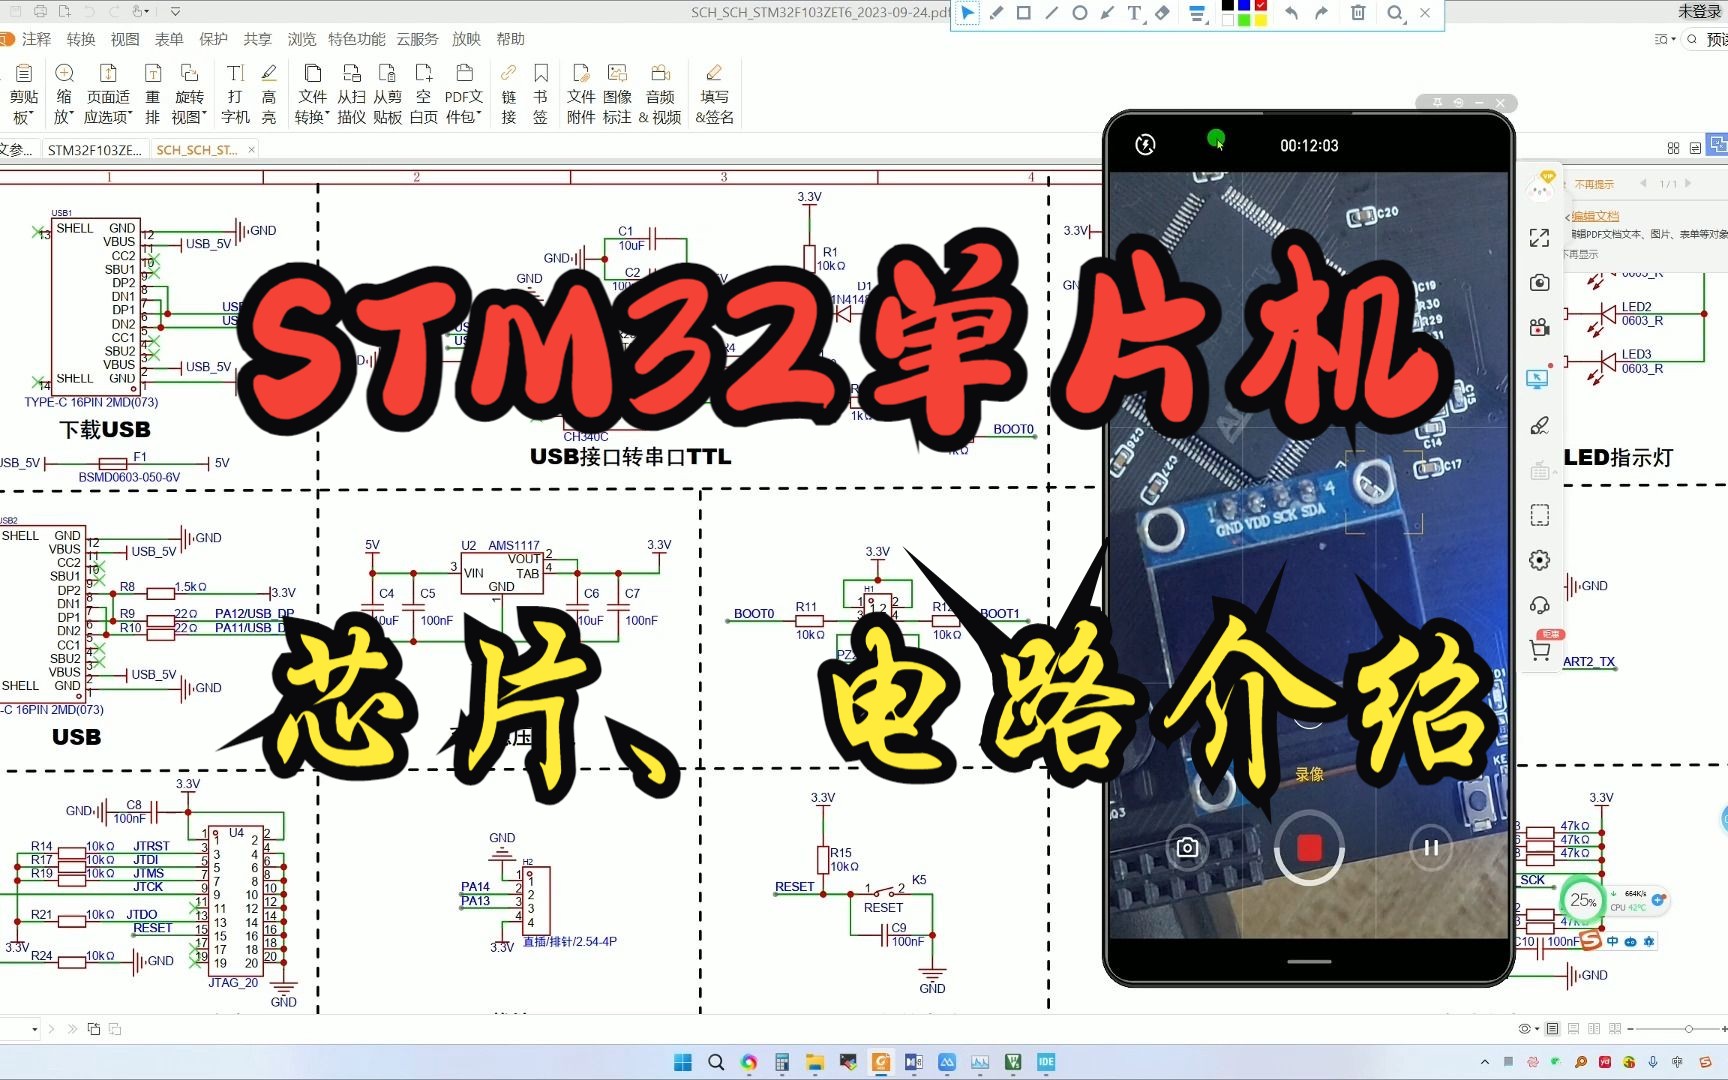Select the 高亮 highlight tool
This screenshot has width=1728, height=1080.
click(x=269, y=95)
